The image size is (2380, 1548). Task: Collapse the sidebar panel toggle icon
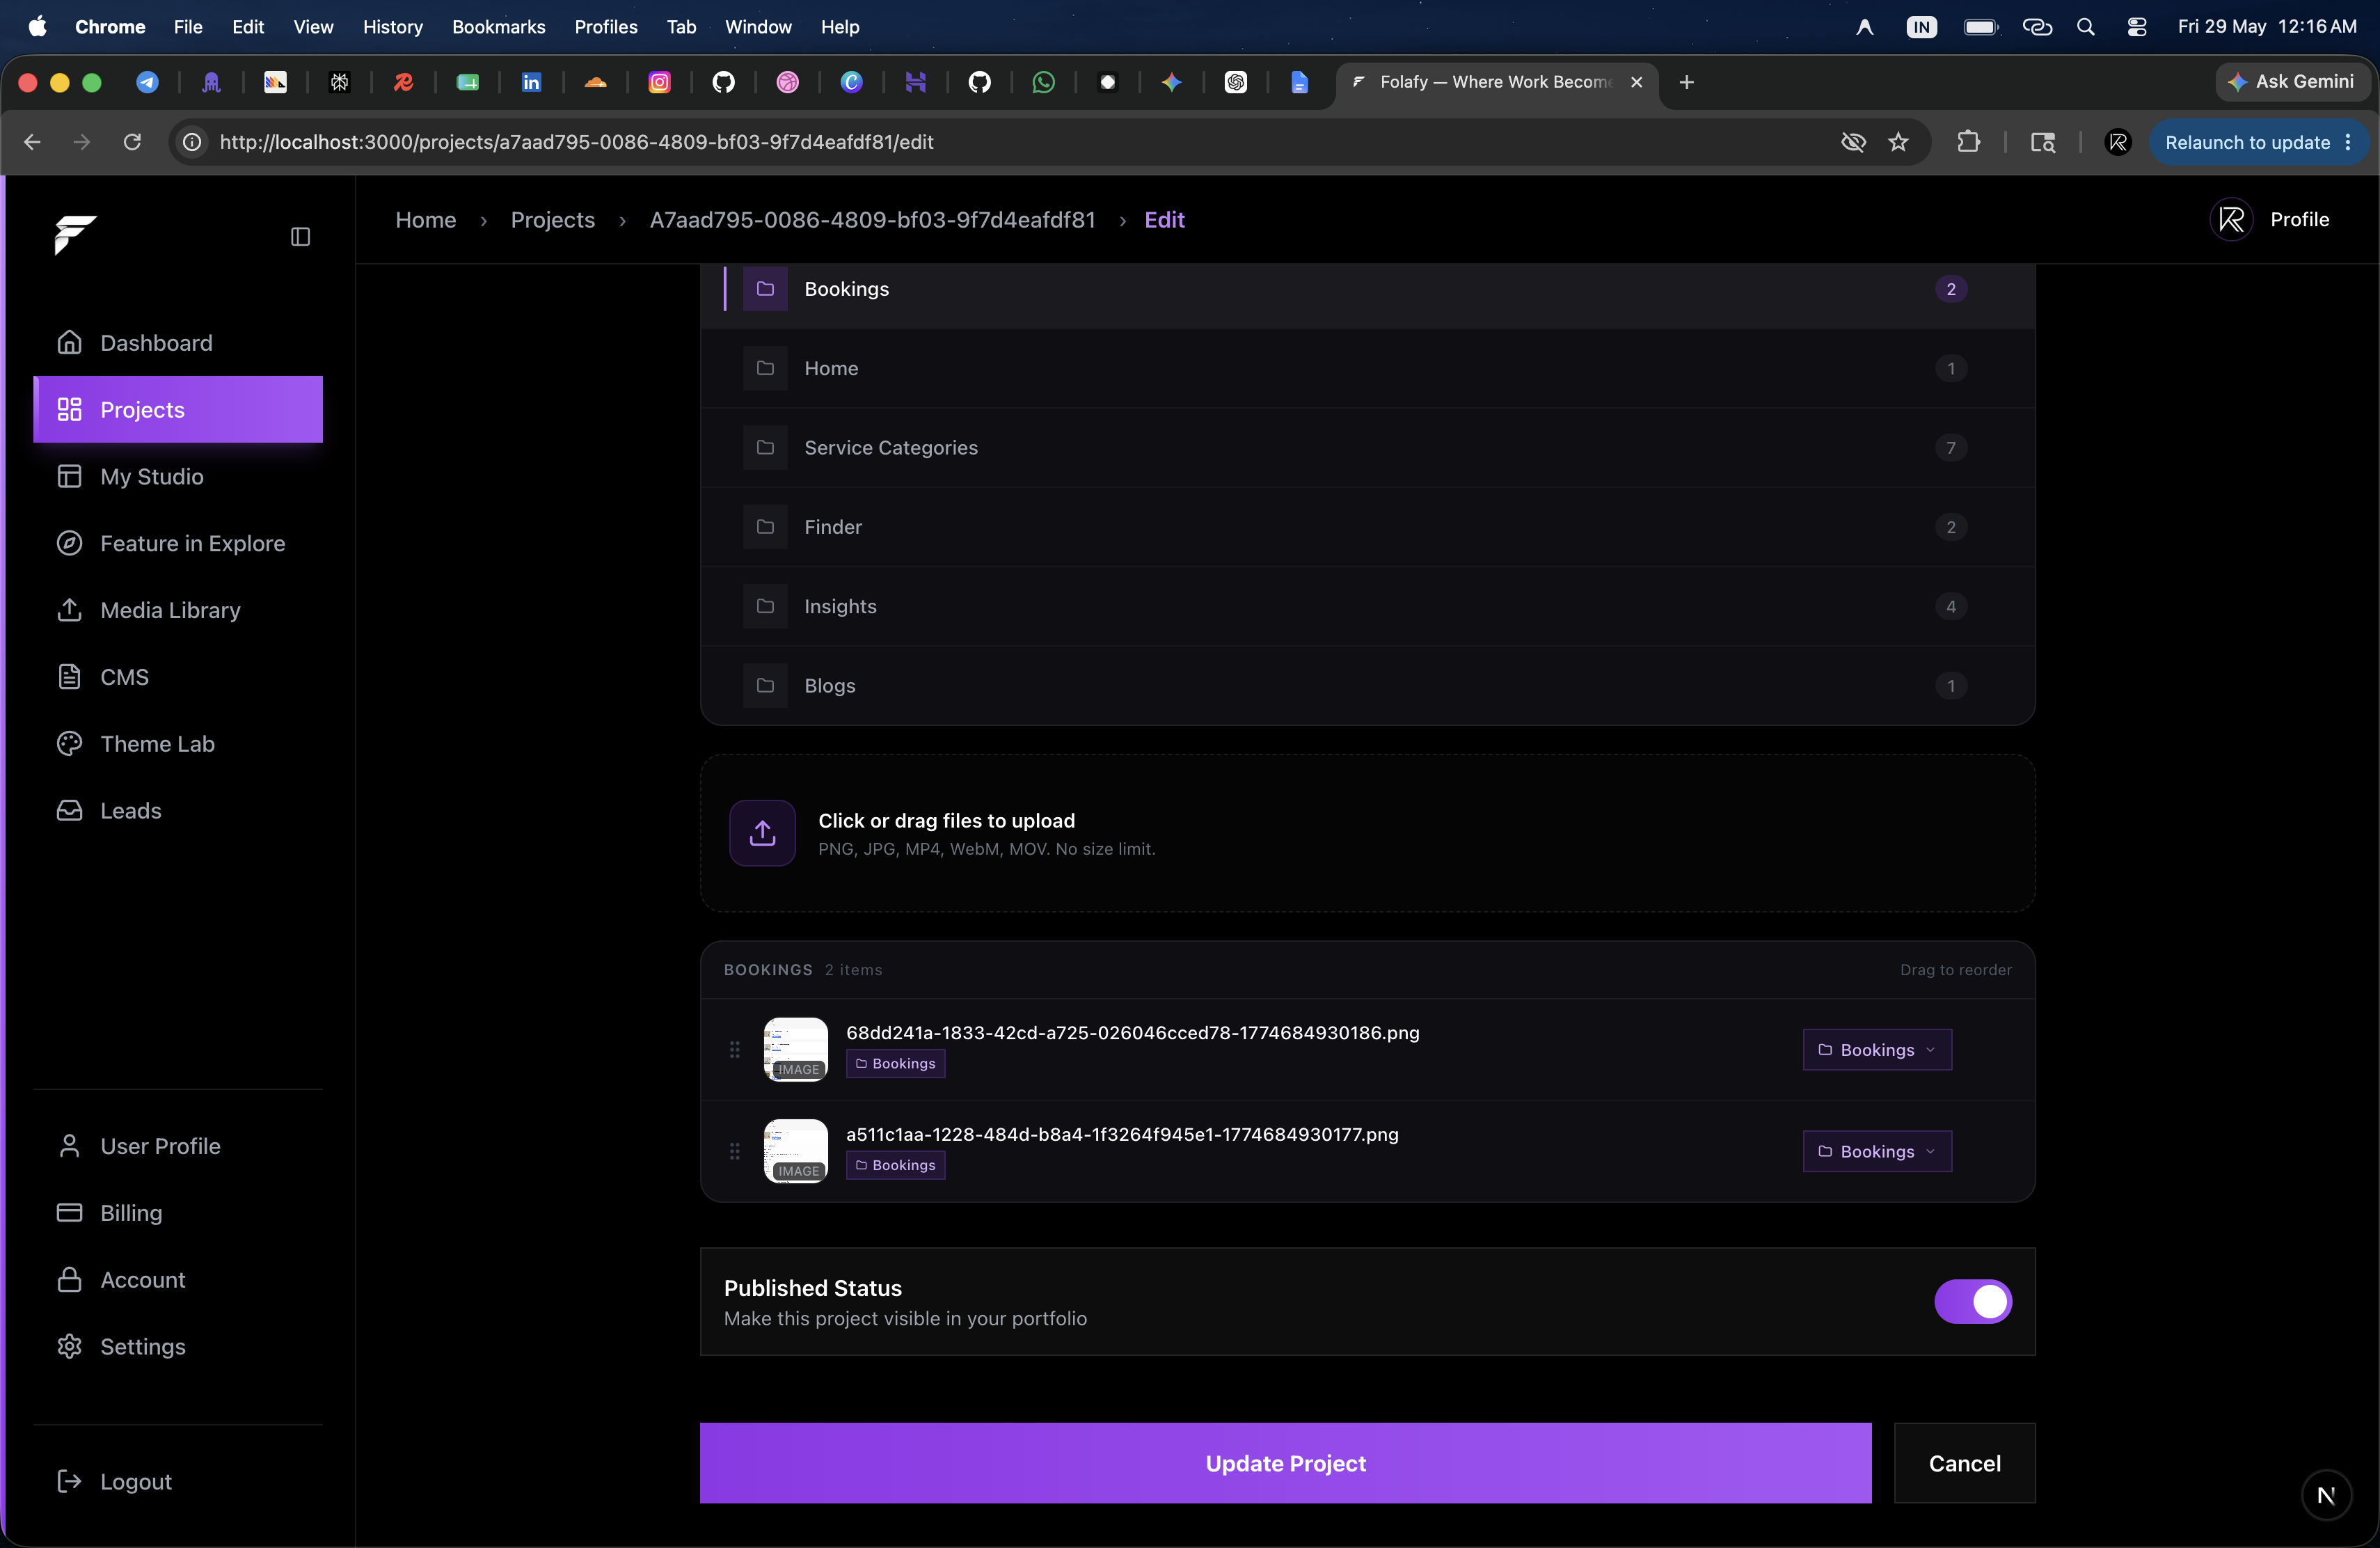tap(300, 237)
